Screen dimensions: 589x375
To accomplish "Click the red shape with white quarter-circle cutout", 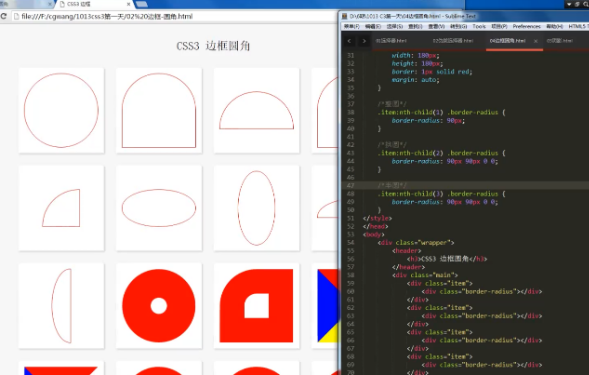I will pos(257,305).
